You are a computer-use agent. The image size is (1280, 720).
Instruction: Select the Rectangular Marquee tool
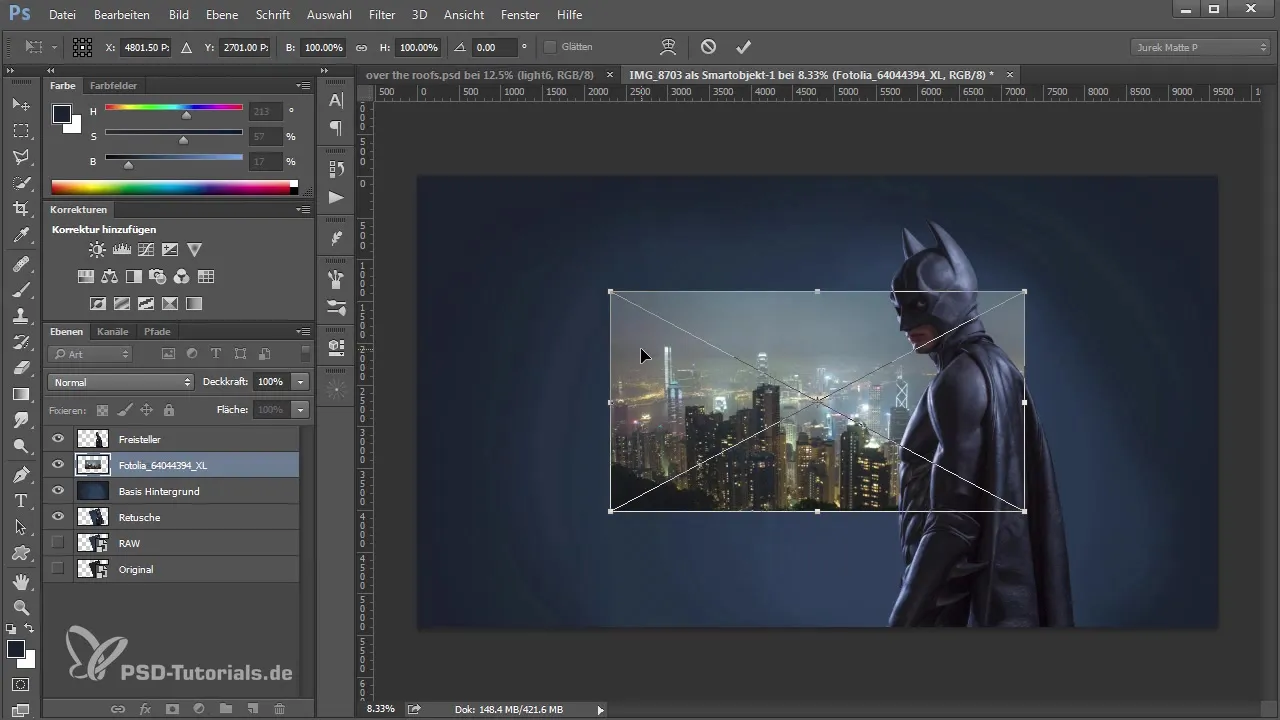coord(21,130)
